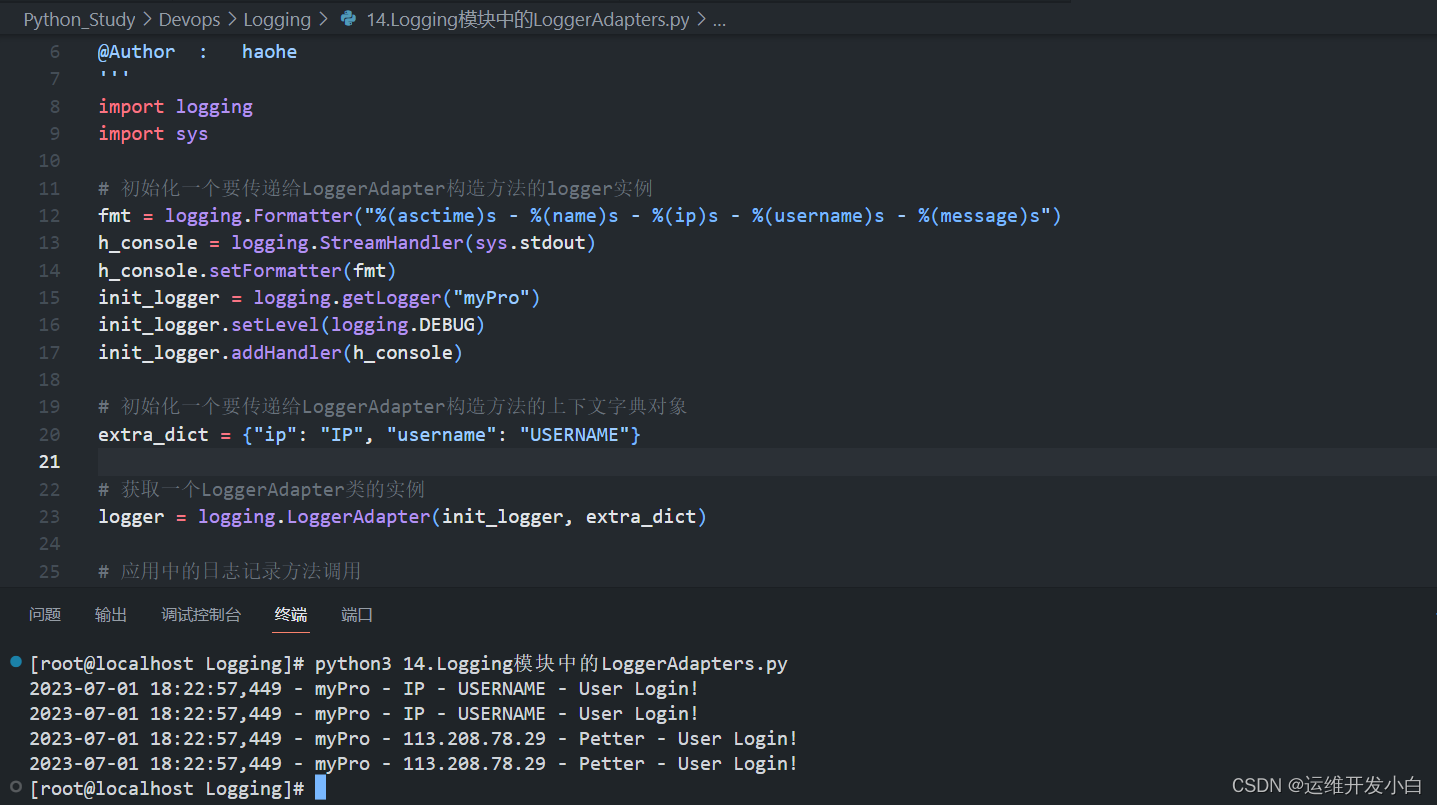Image resolution: width=1437 pixels, height=805 pixels.
Task: Click the blue command status dot in terminal
Action: pyautogui.click(x=15, y=662)
